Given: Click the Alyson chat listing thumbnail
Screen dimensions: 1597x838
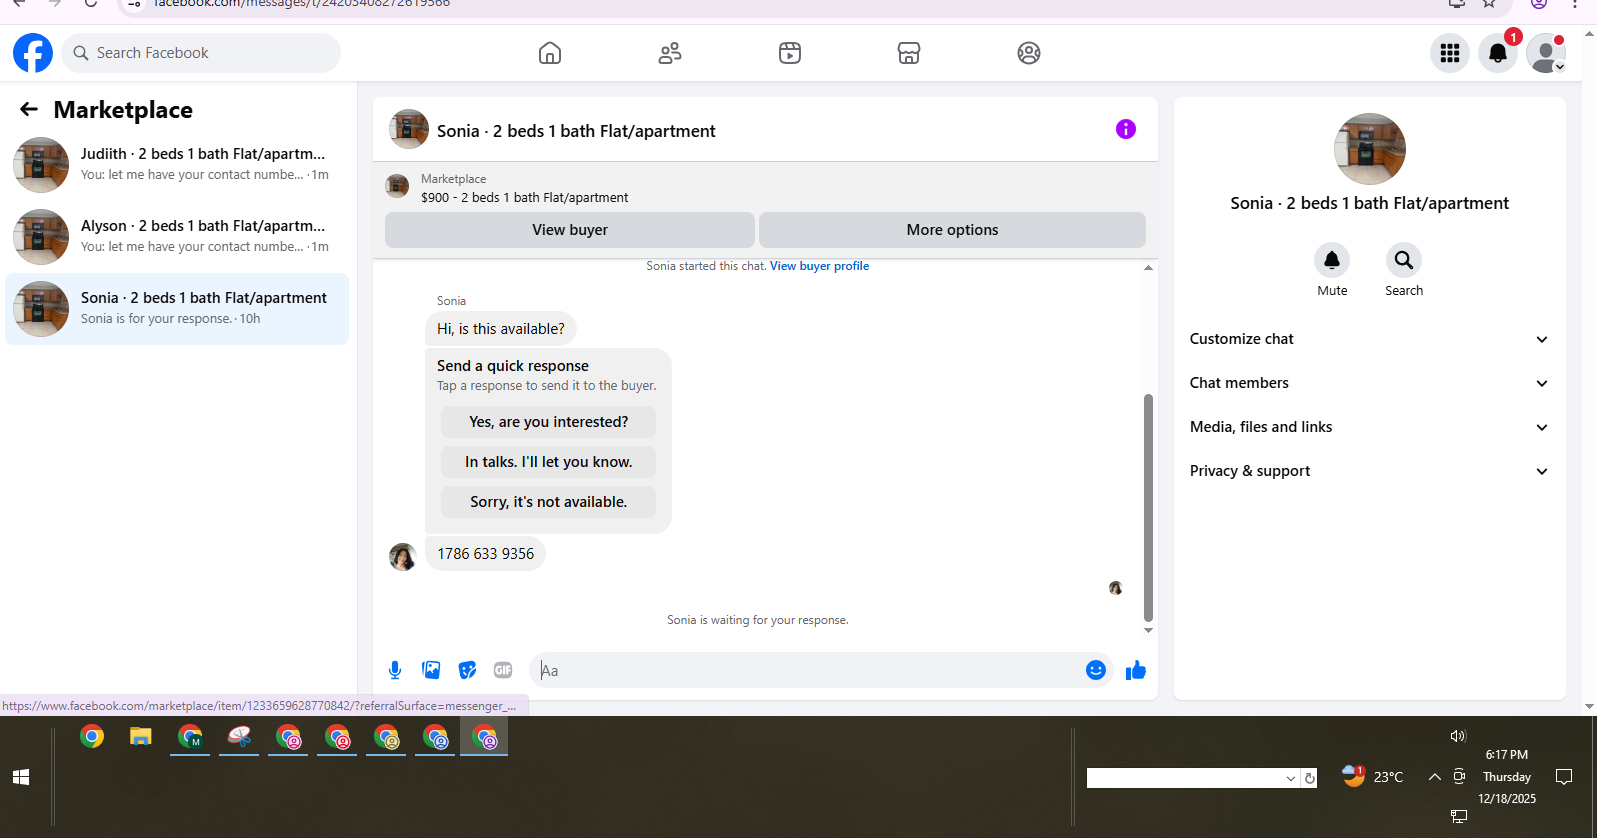Looking at the screenshot, I should [41, 237].
